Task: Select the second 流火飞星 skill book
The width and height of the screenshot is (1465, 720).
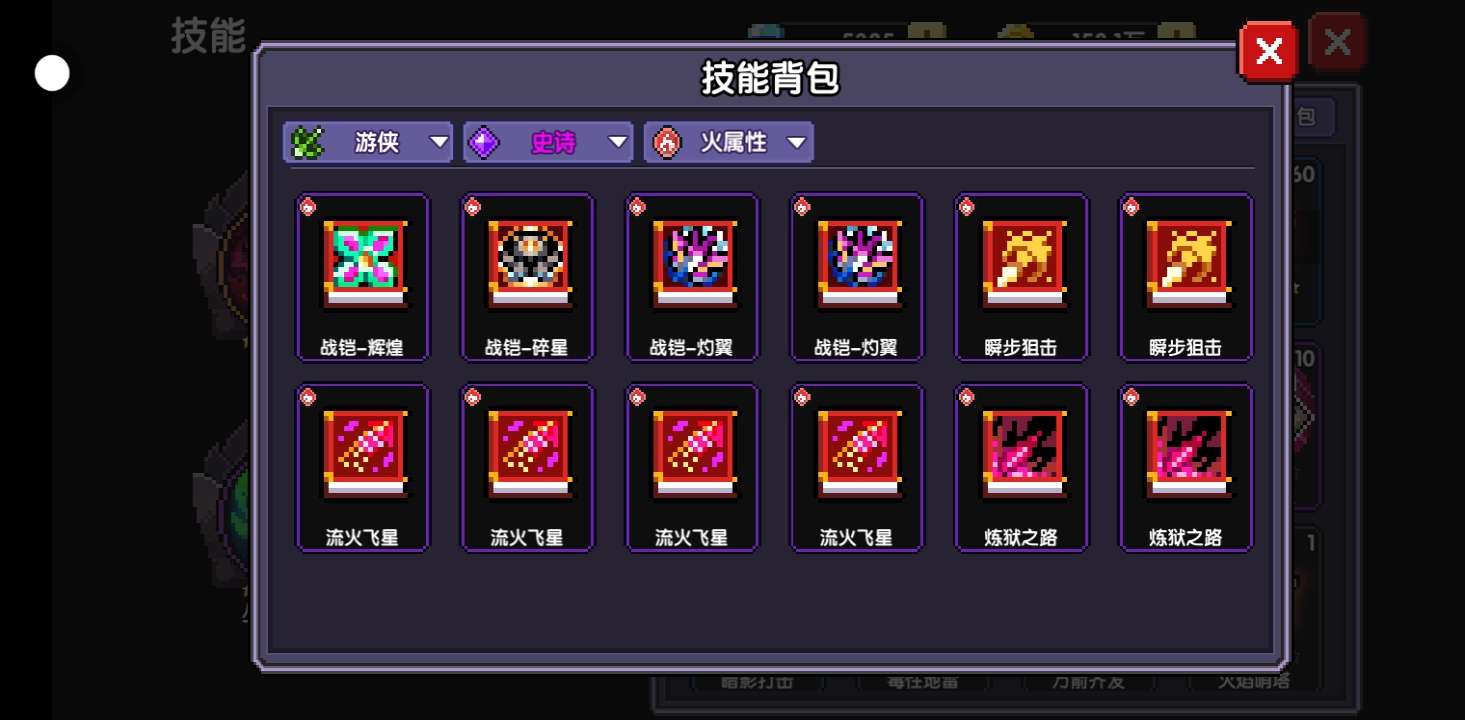Action: pyautogui.click(x=527, y=467)
